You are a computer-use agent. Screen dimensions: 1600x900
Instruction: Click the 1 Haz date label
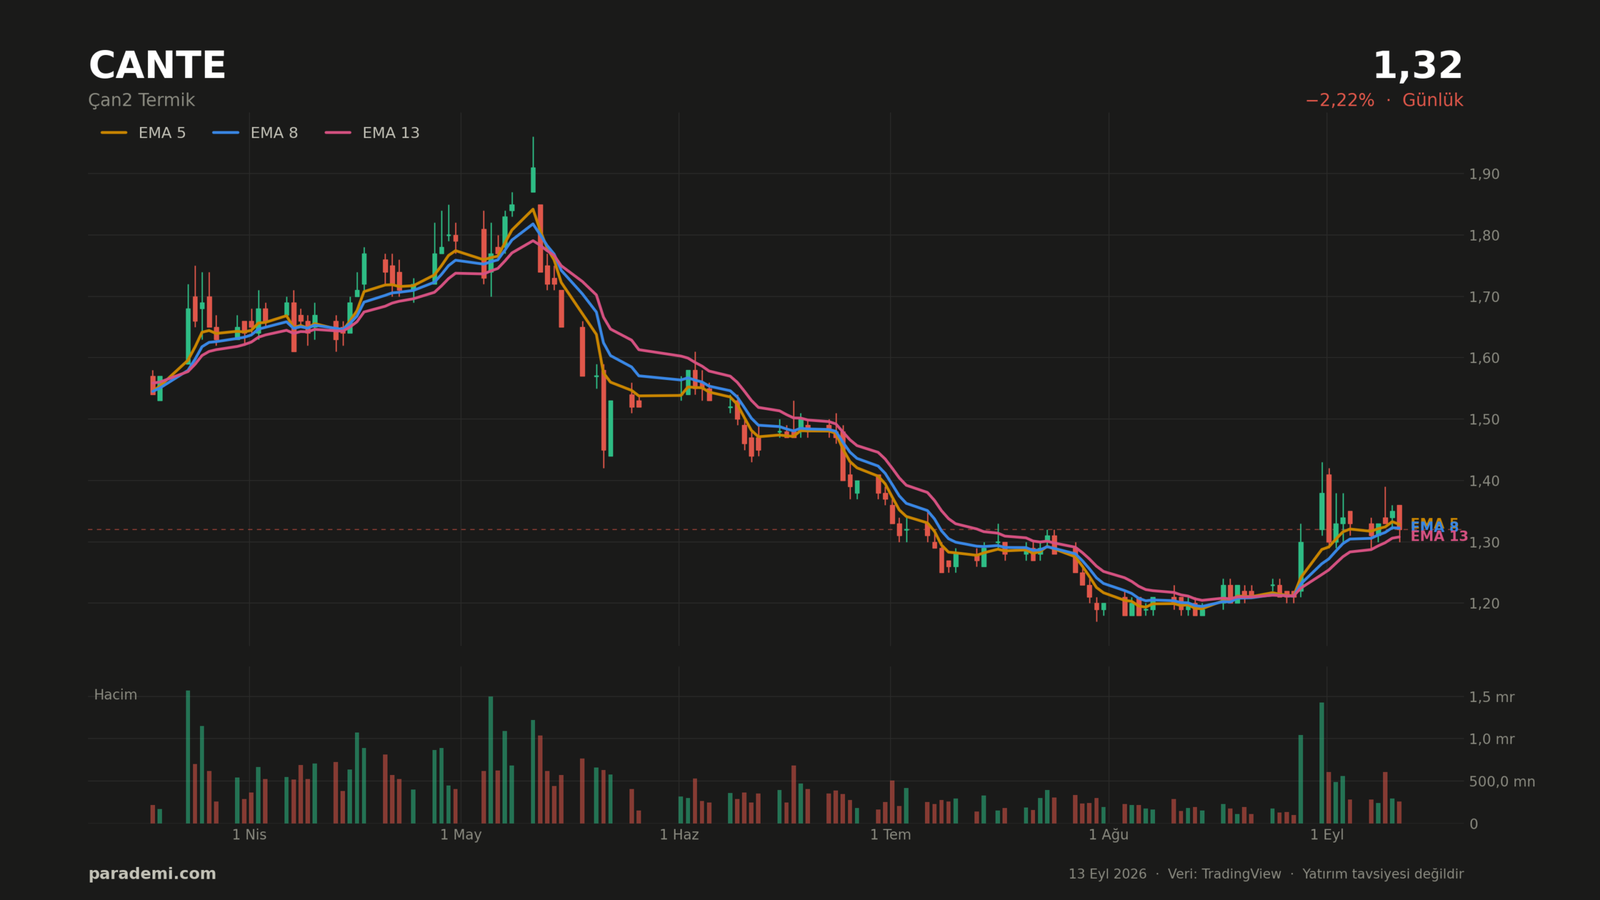coord(679,835)
